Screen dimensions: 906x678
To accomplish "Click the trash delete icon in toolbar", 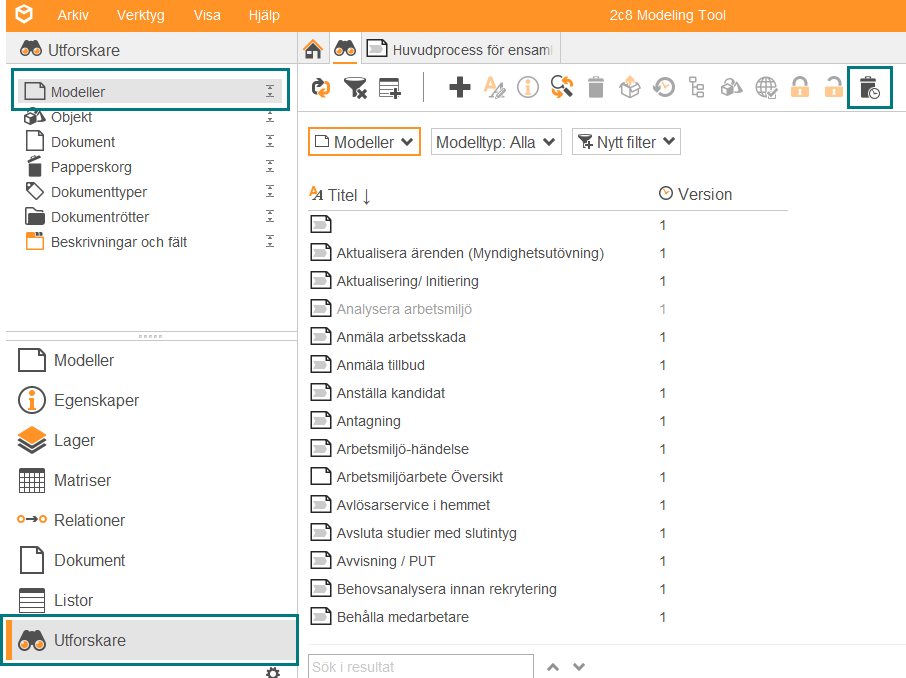I will pyautogui.click(x=596, y=88).
